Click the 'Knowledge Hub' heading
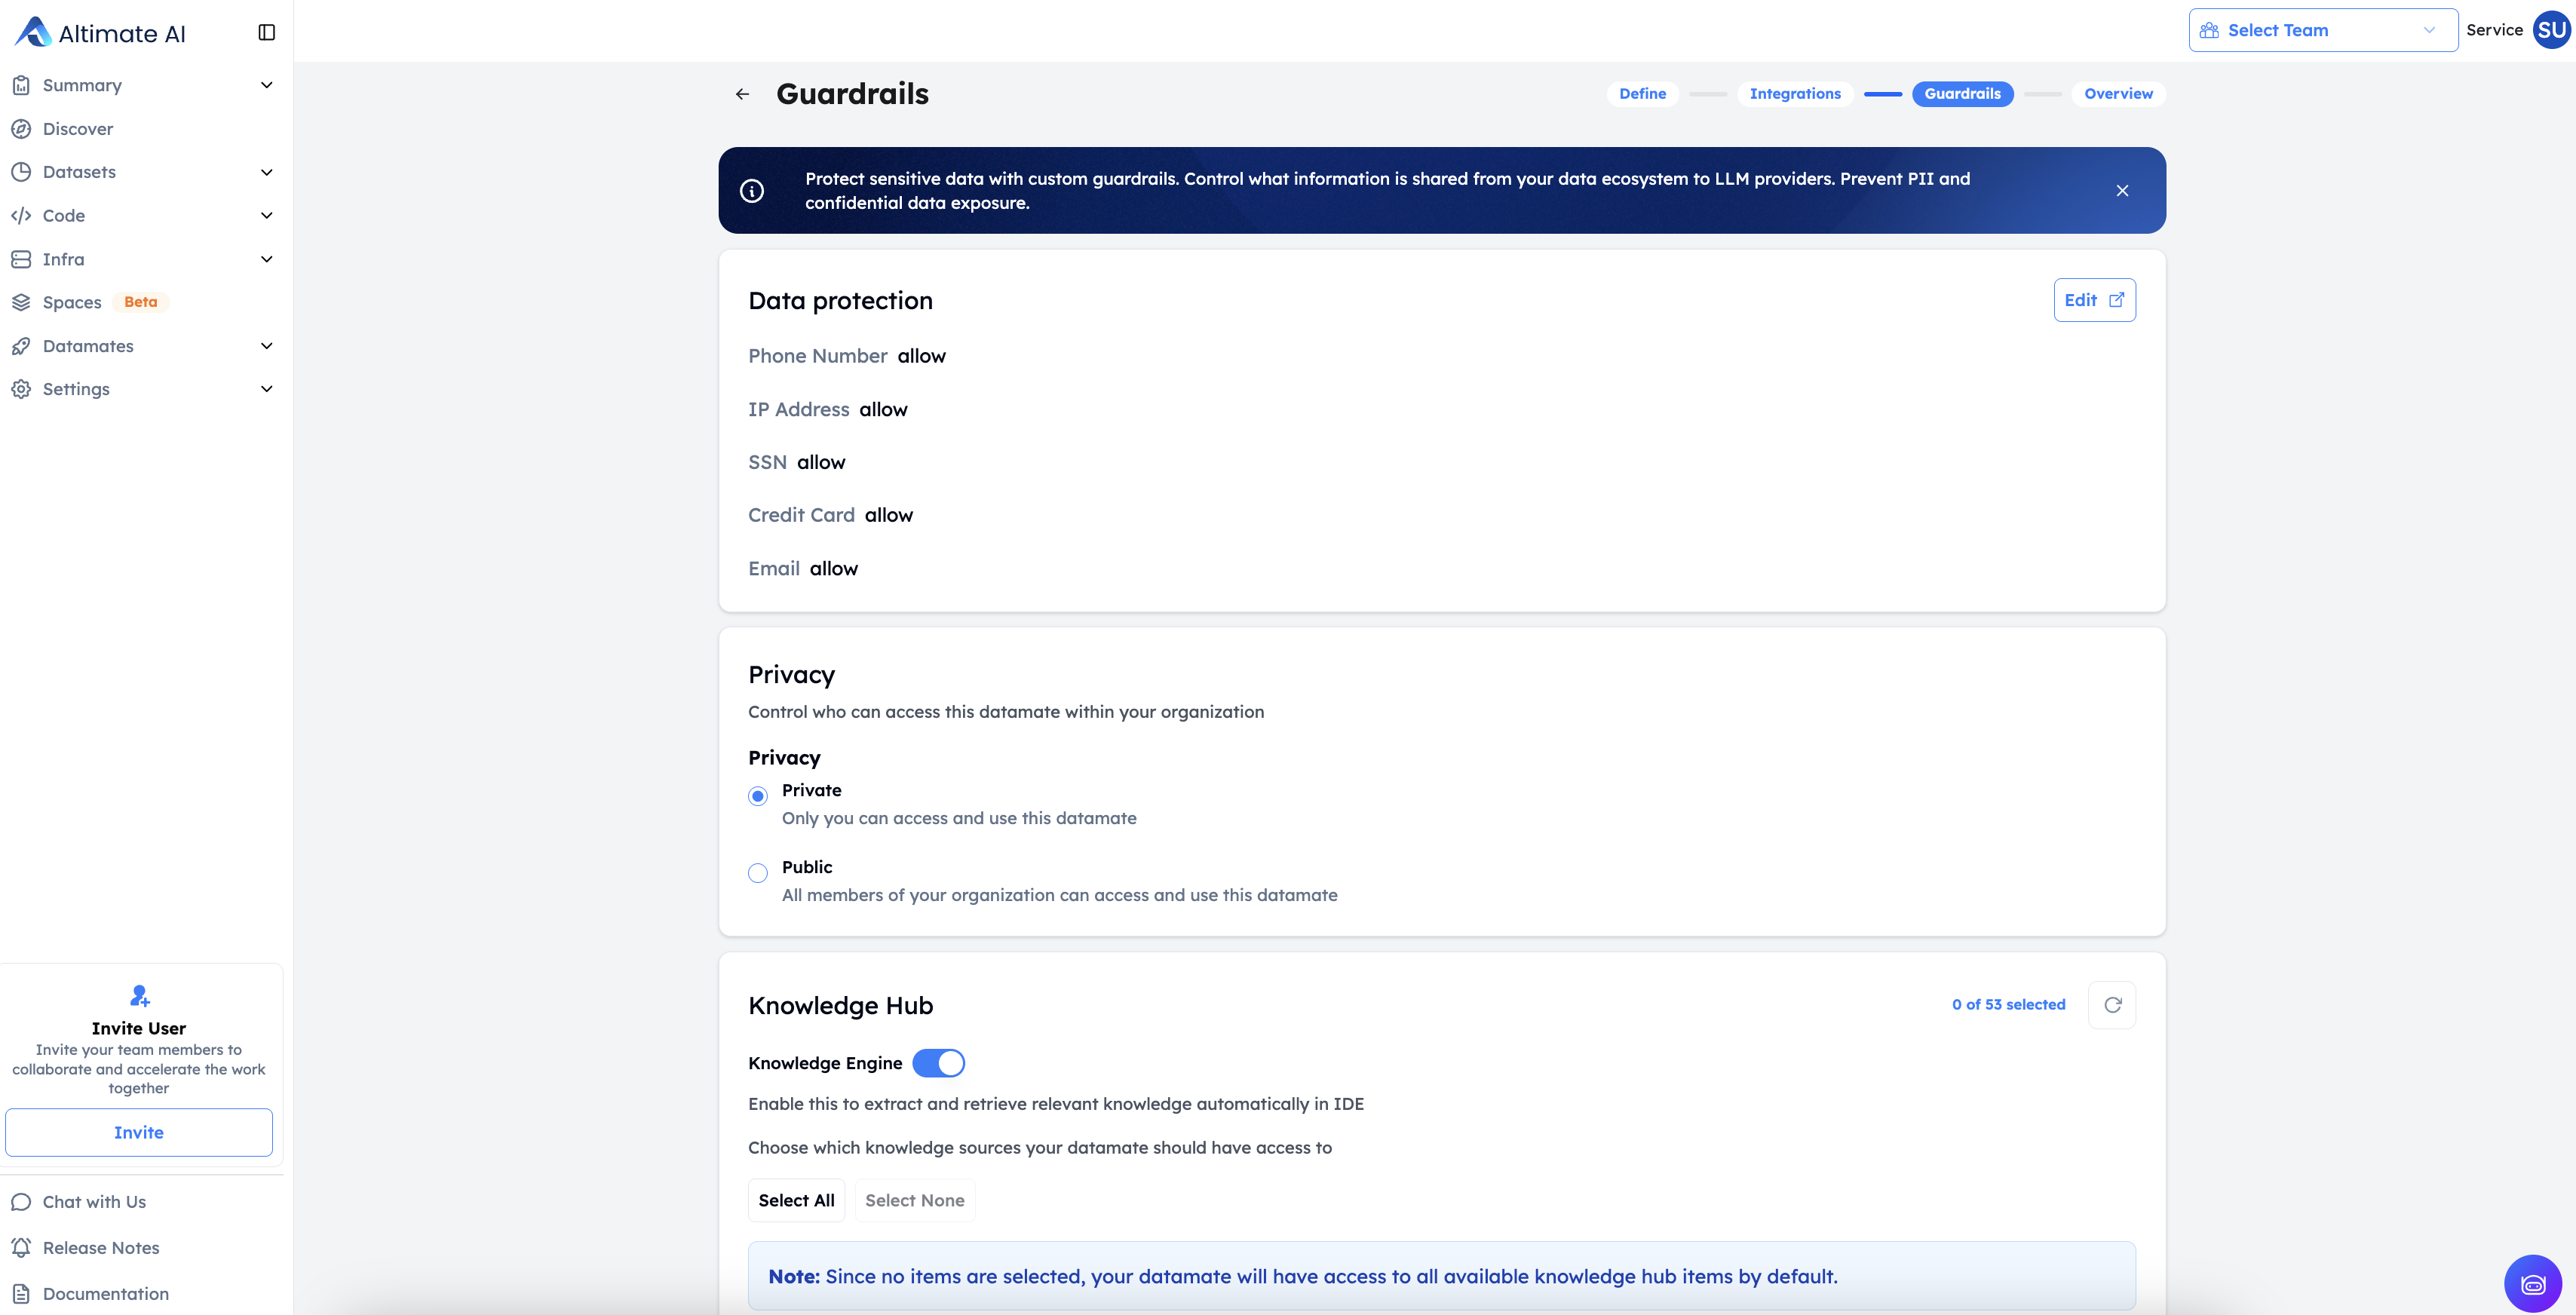2576x1315 pixels. pos(840,1006)
